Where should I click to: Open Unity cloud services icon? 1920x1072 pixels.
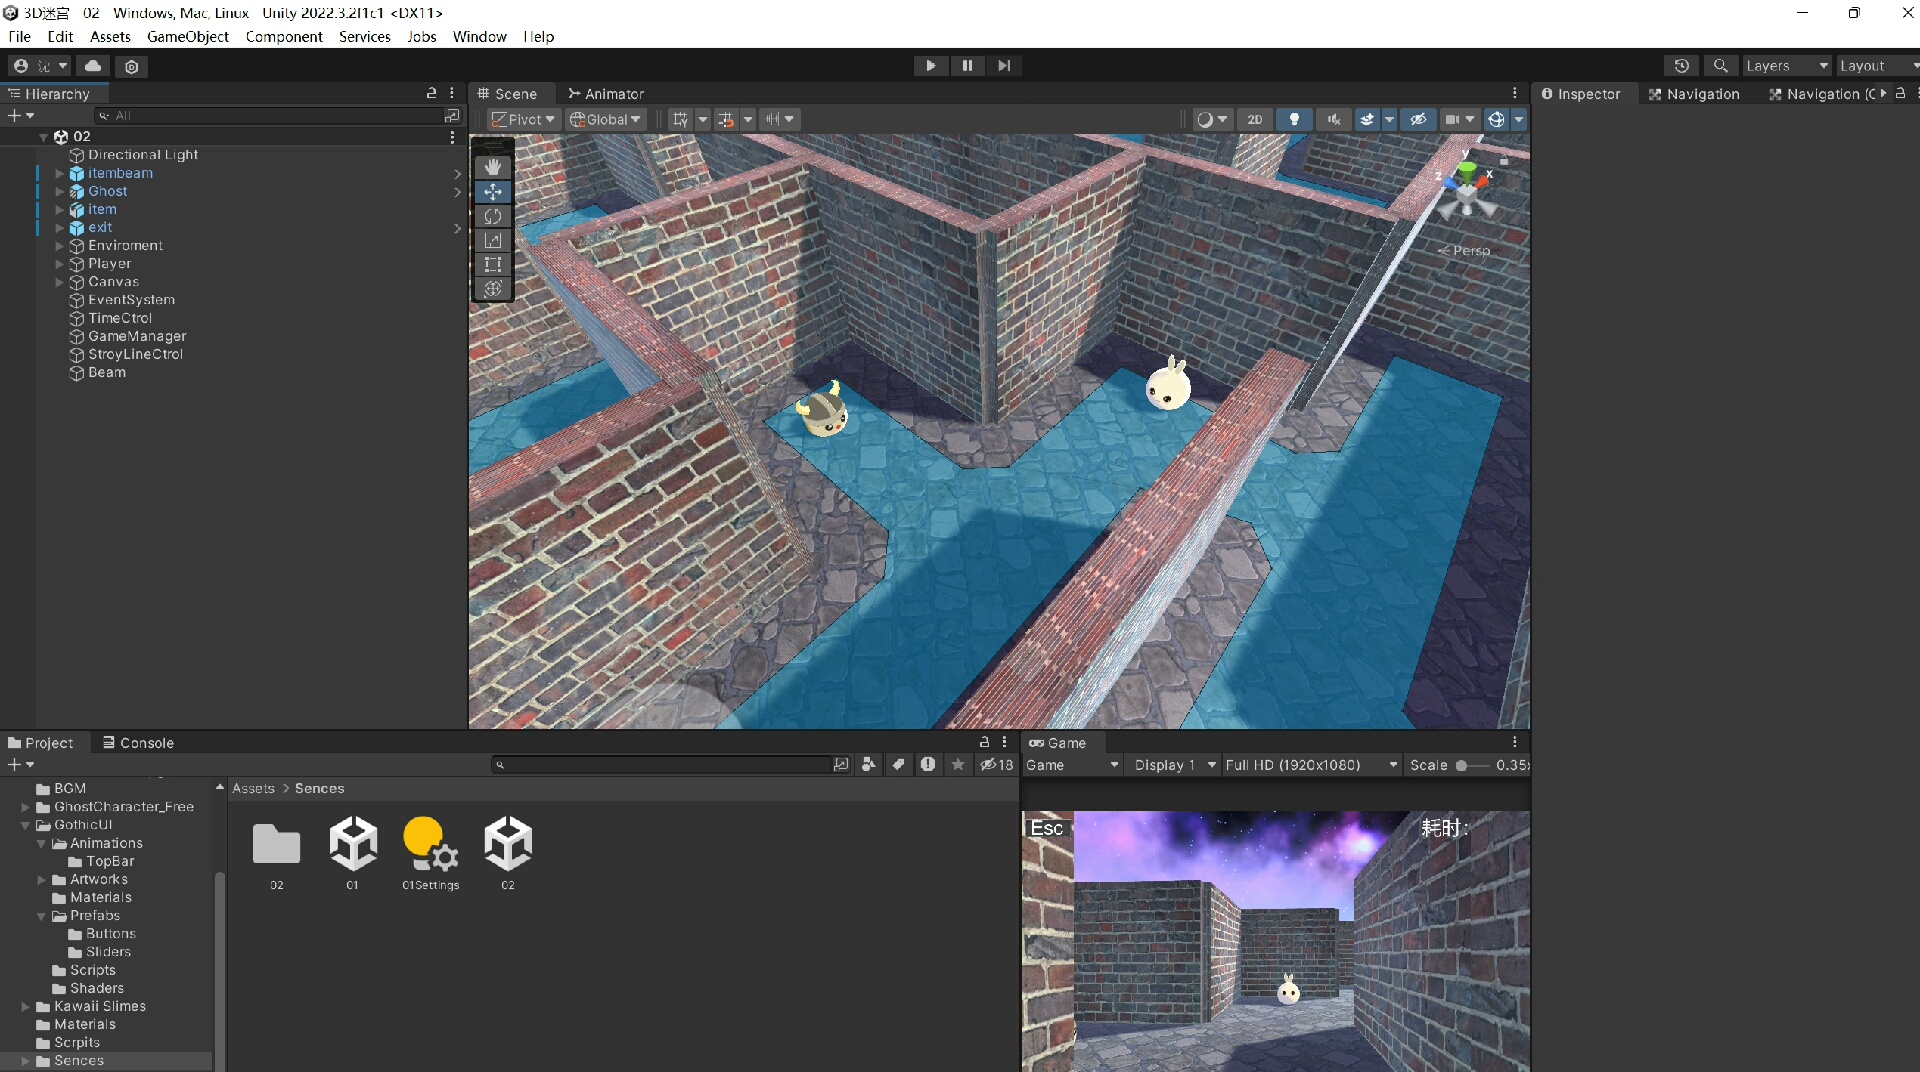(x=93, y=66)
